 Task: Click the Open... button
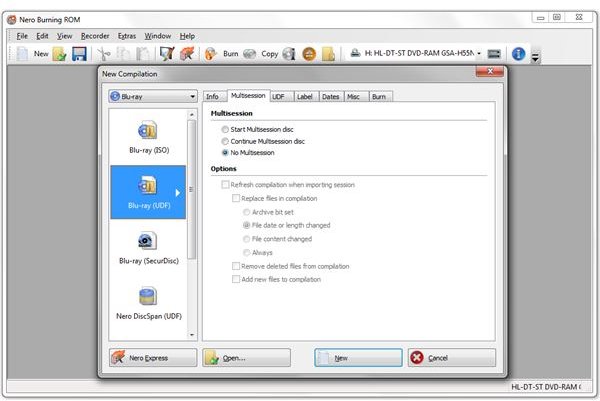click(x=246, y=358)
